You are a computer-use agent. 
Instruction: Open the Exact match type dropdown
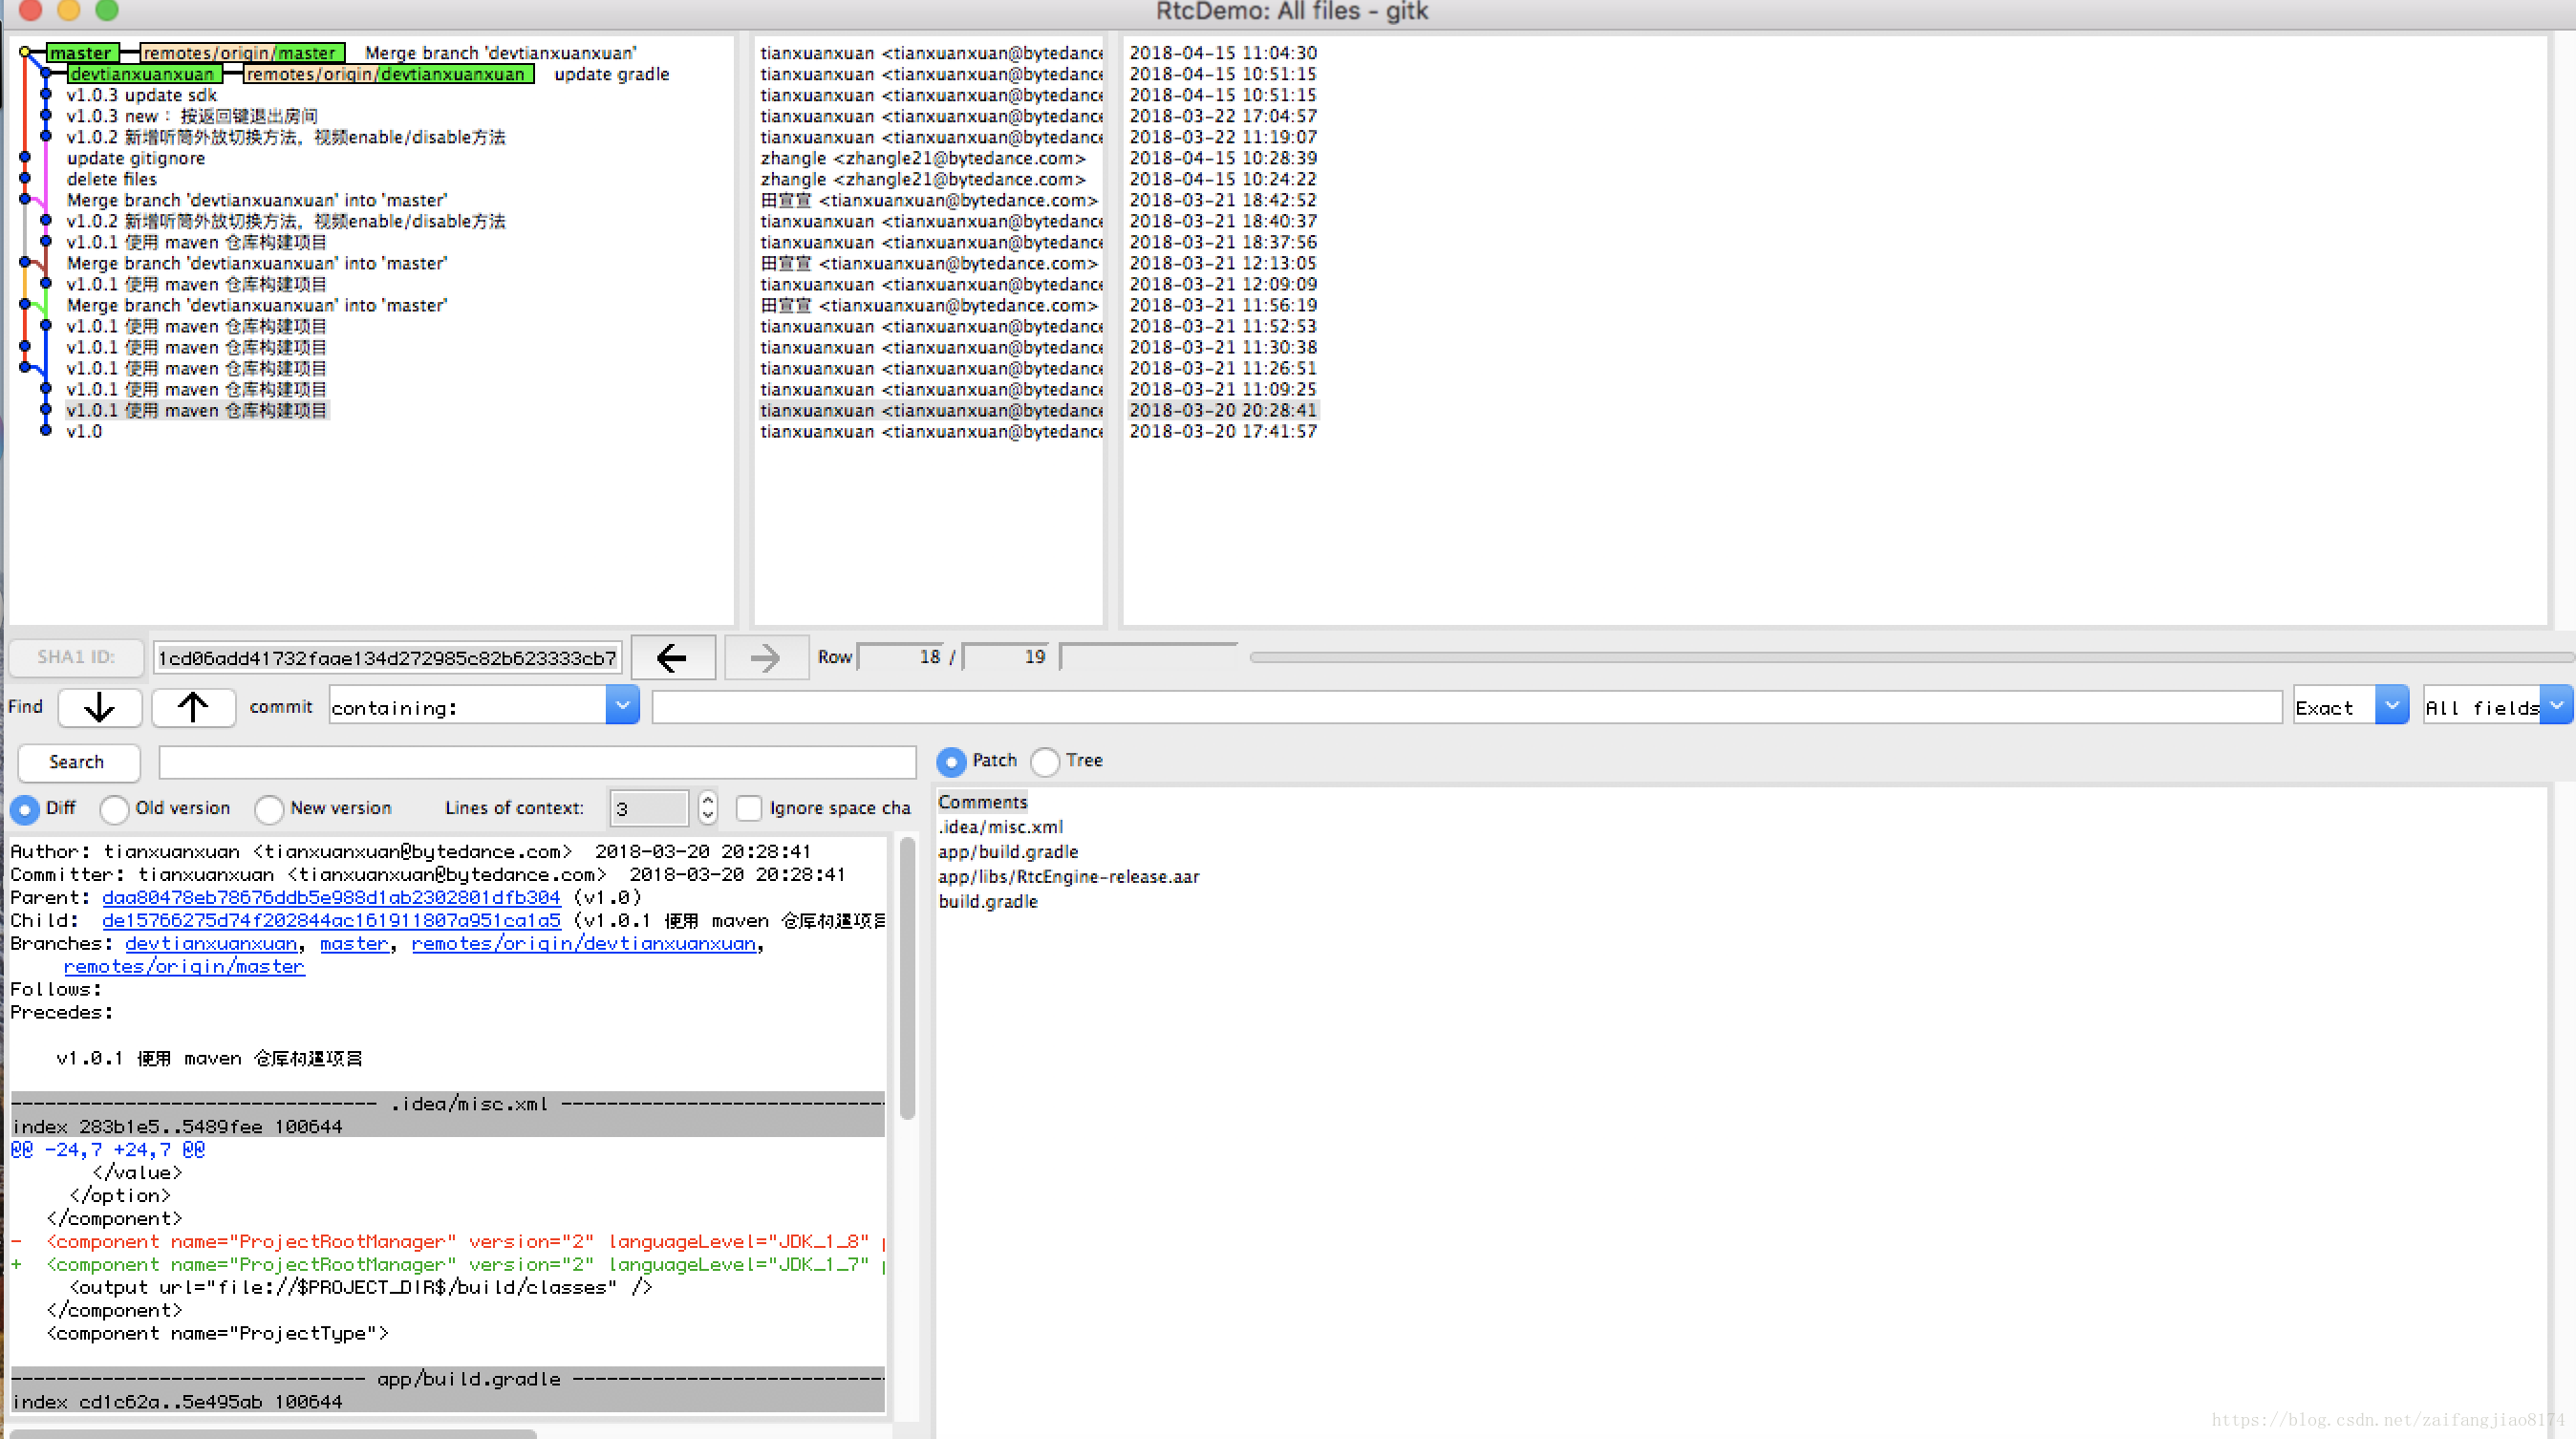[2391, 706]
